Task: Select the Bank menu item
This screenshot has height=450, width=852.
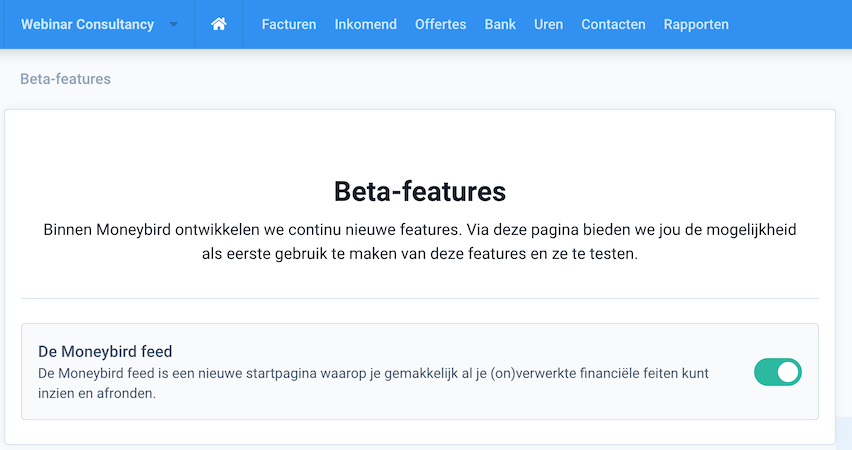Action: pyautogui.click(x=500, y=24)
